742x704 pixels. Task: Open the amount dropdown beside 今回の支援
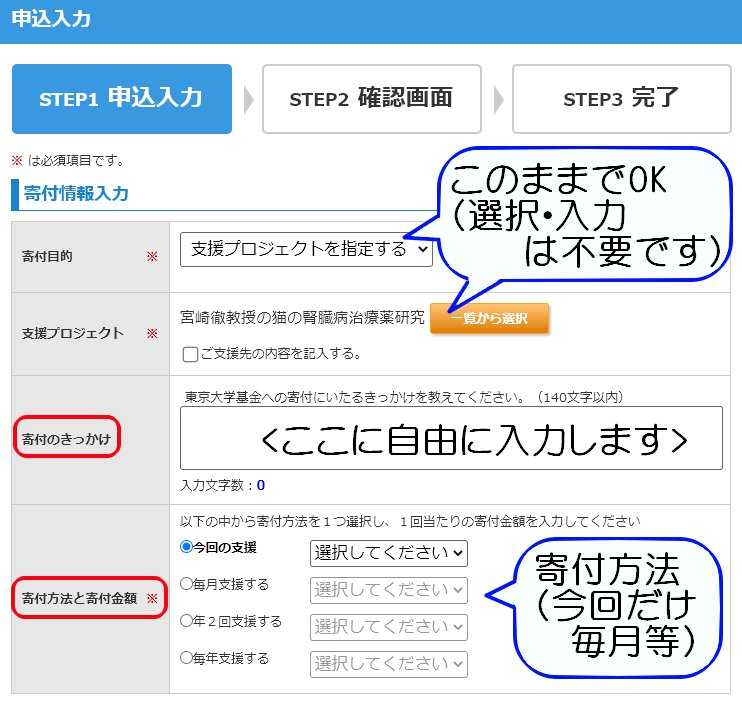click(389, 553)
